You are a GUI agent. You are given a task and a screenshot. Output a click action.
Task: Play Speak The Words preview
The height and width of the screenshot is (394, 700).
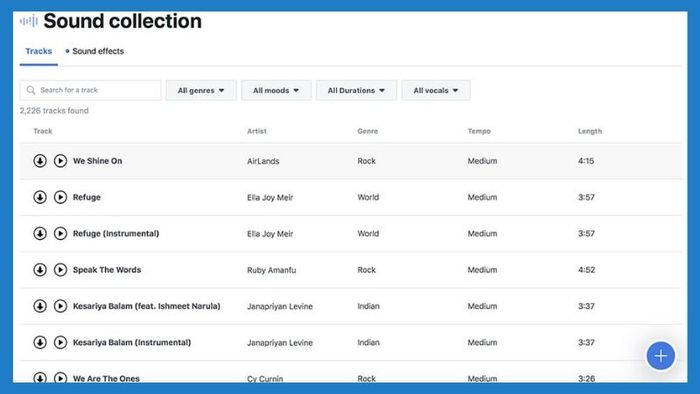(x=60, y=270)
